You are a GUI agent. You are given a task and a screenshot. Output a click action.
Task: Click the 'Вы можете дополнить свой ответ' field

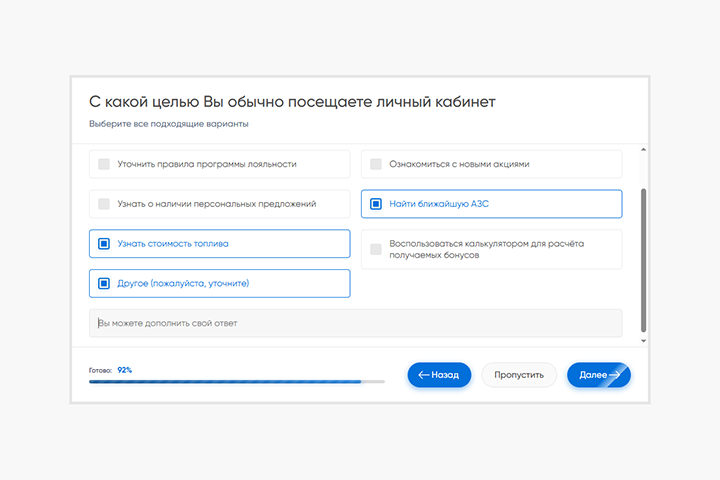tap(355, 323)
